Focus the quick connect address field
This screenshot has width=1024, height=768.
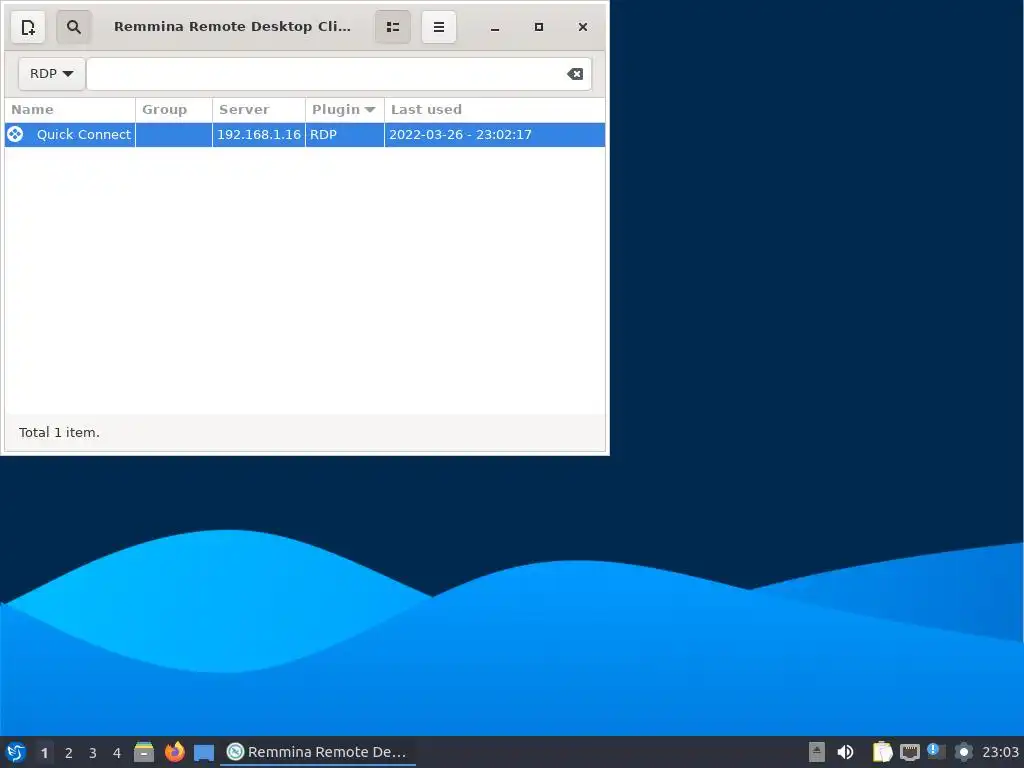339,74
